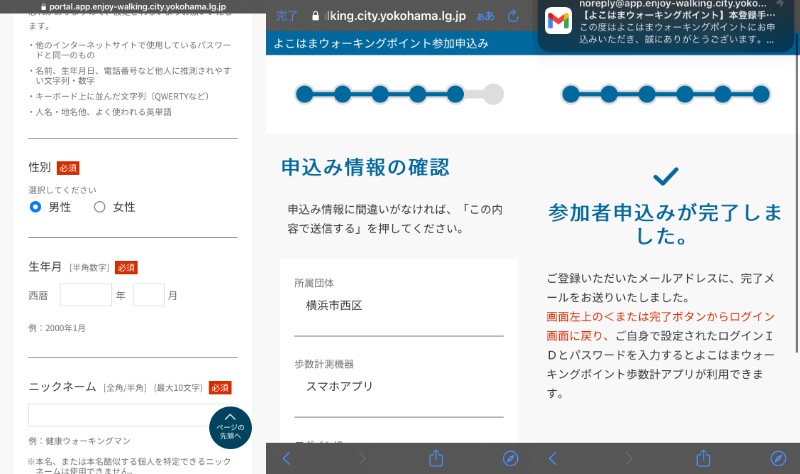Tap the ぁあ reader text-size button
The width and height of the screenshot is (800, 474).
tap(485, 16)
